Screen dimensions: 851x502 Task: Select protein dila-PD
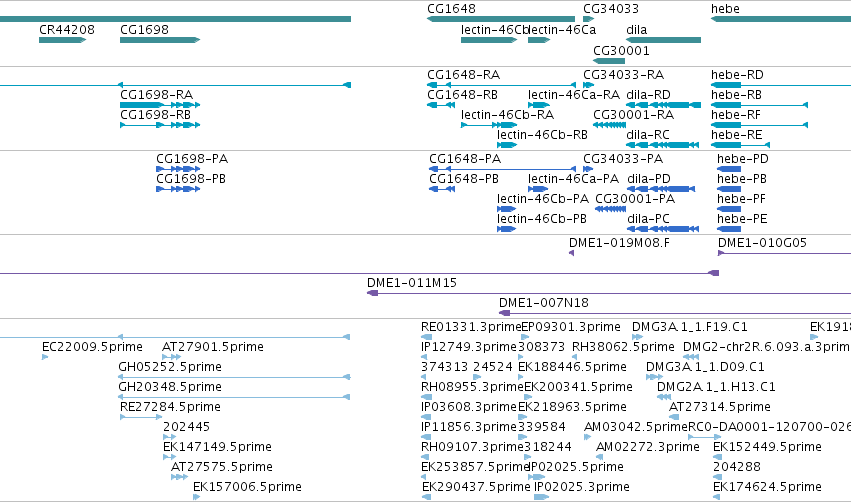click(x=661, y=189)
